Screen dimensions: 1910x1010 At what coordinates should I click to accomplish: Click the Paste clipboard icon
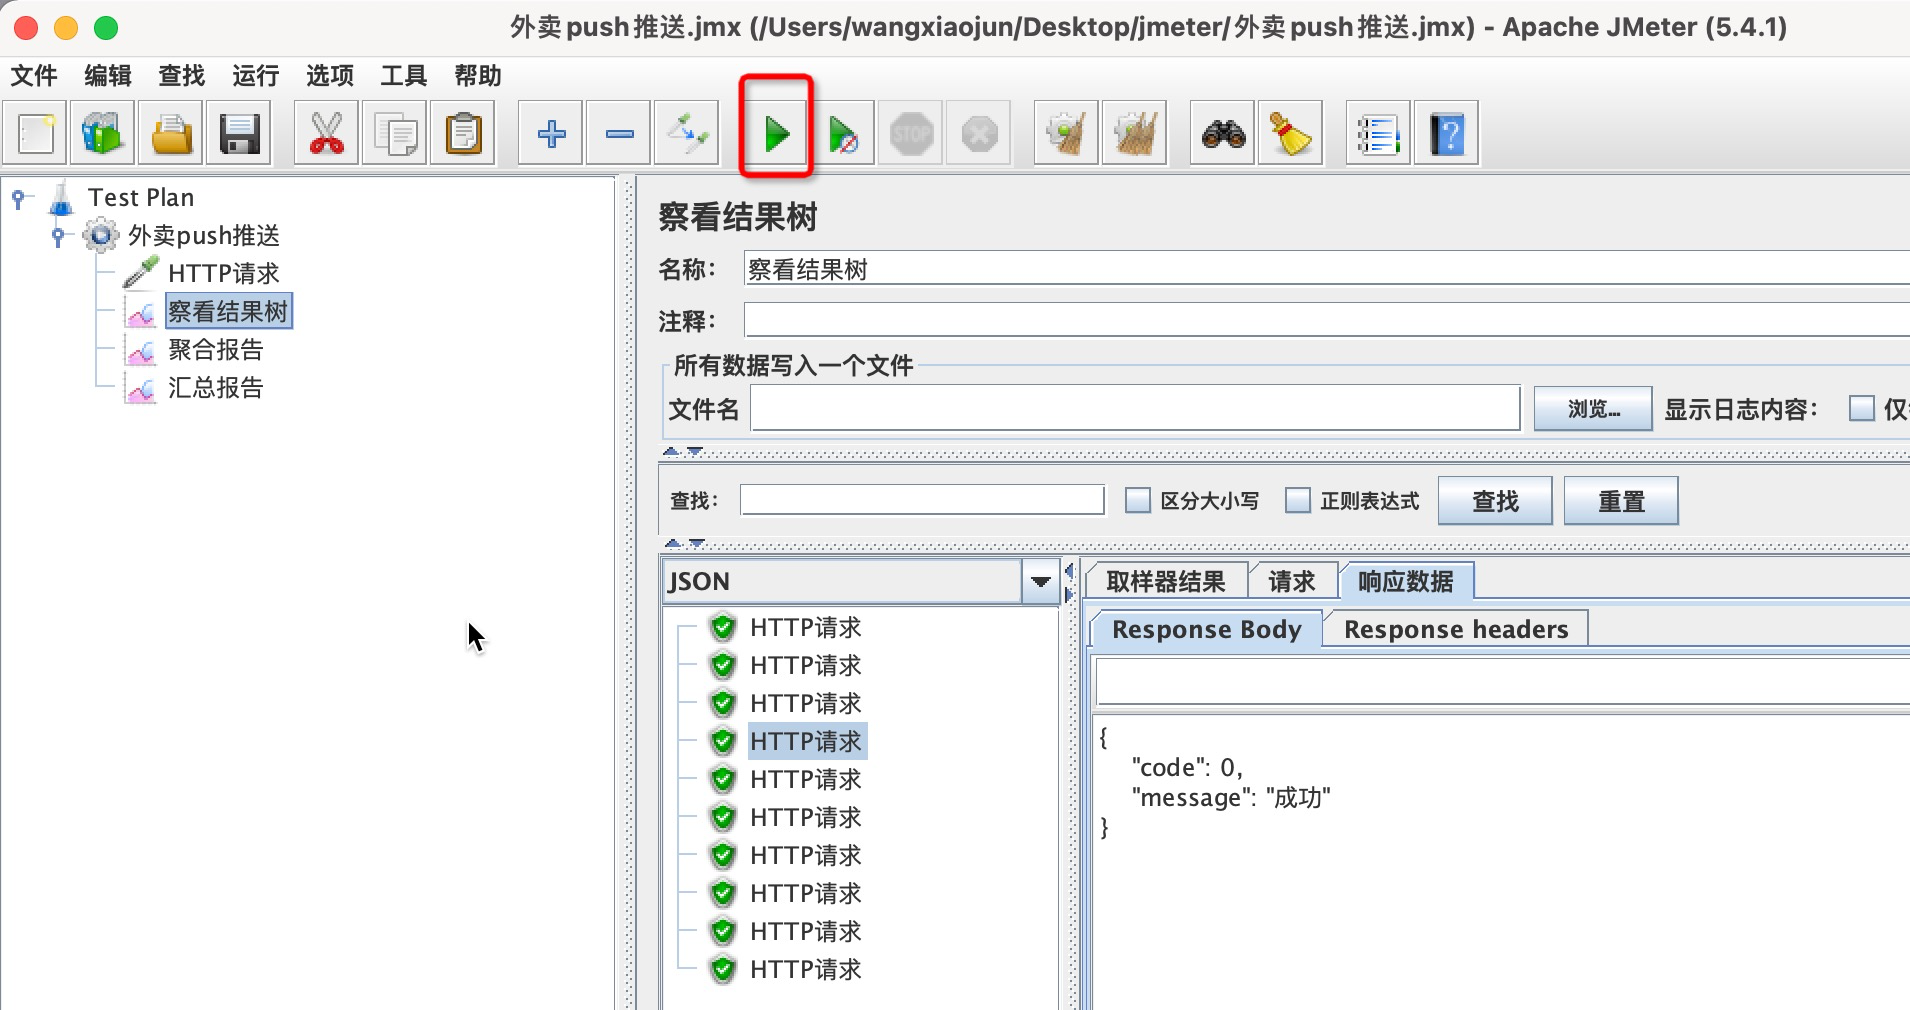(x=463, y=133)
